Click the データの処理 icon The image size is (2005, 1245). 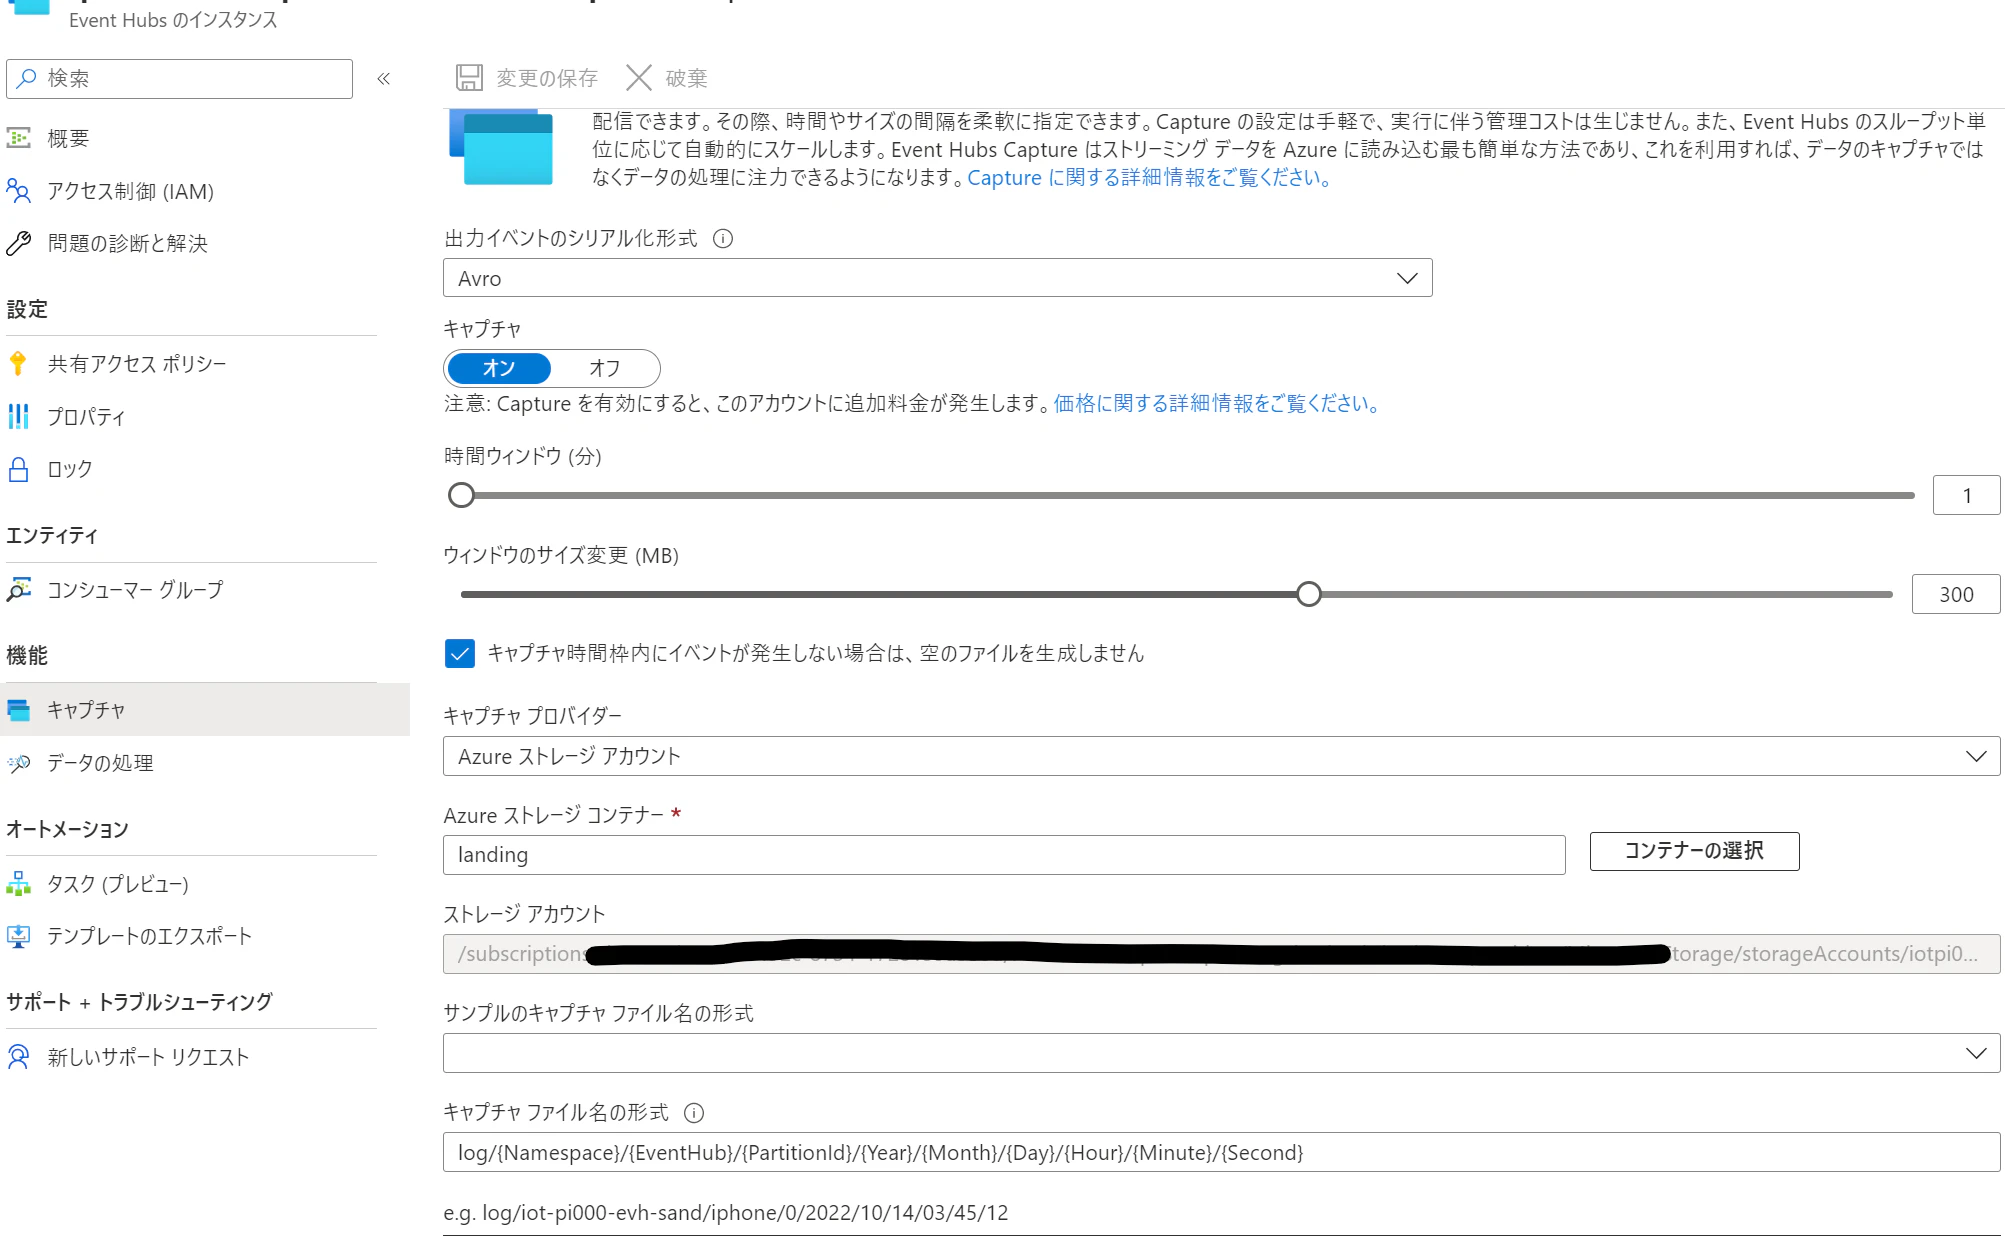pos(18,763)
